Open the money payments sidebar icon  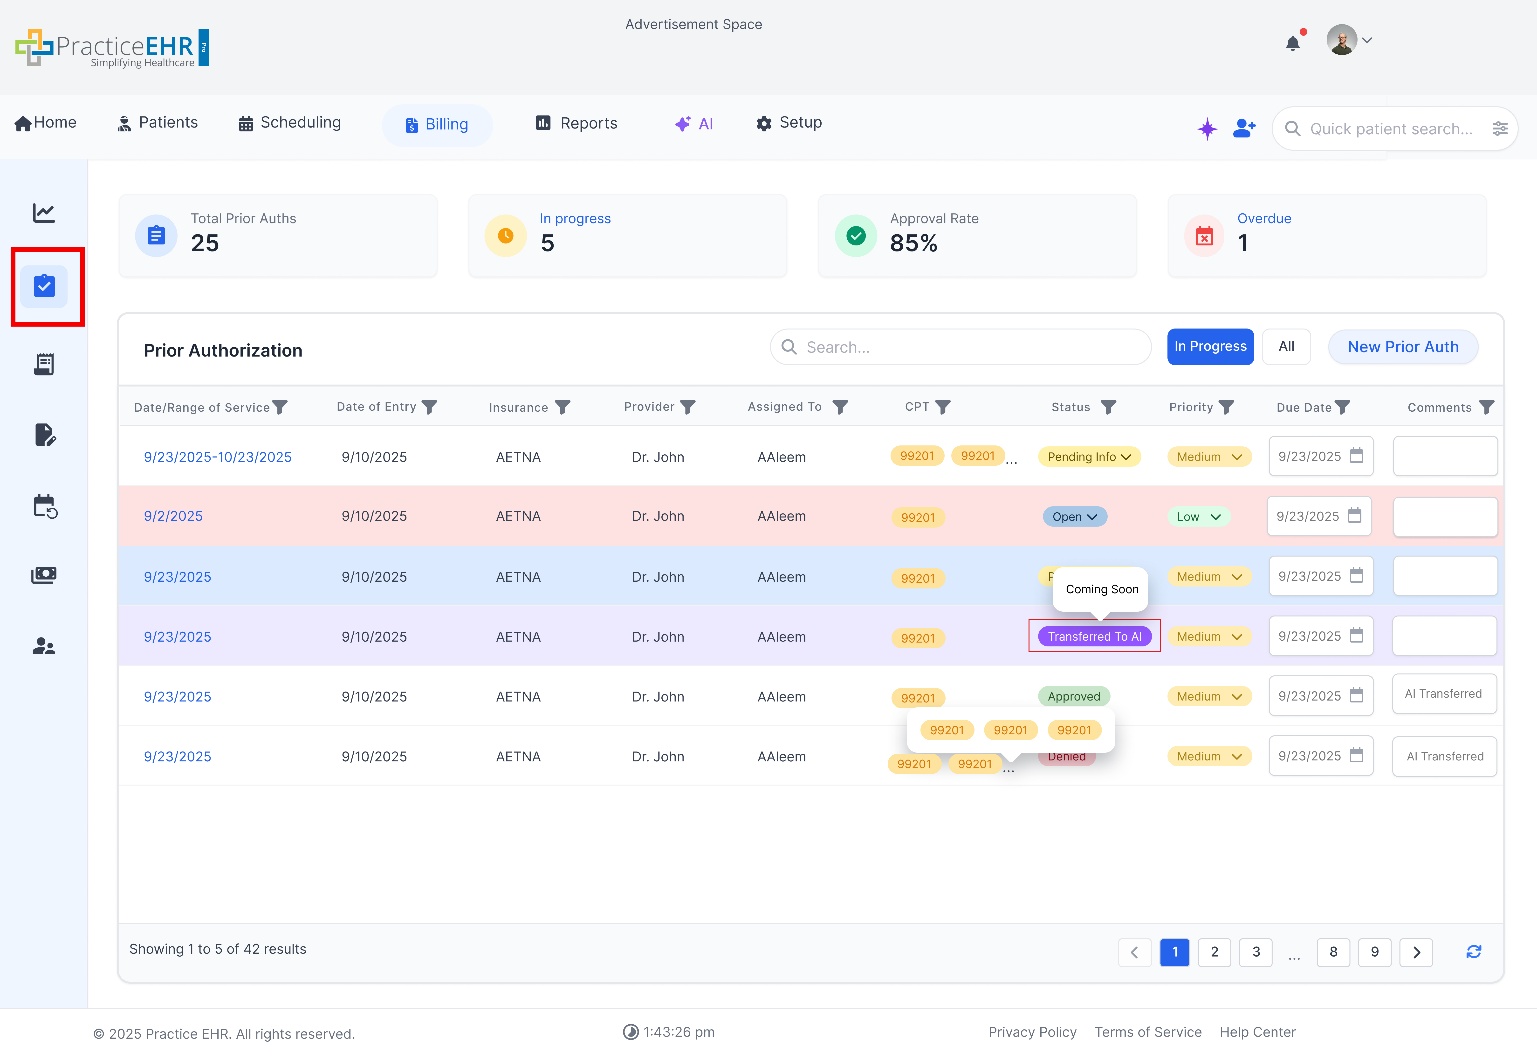(x=44, y=575)
